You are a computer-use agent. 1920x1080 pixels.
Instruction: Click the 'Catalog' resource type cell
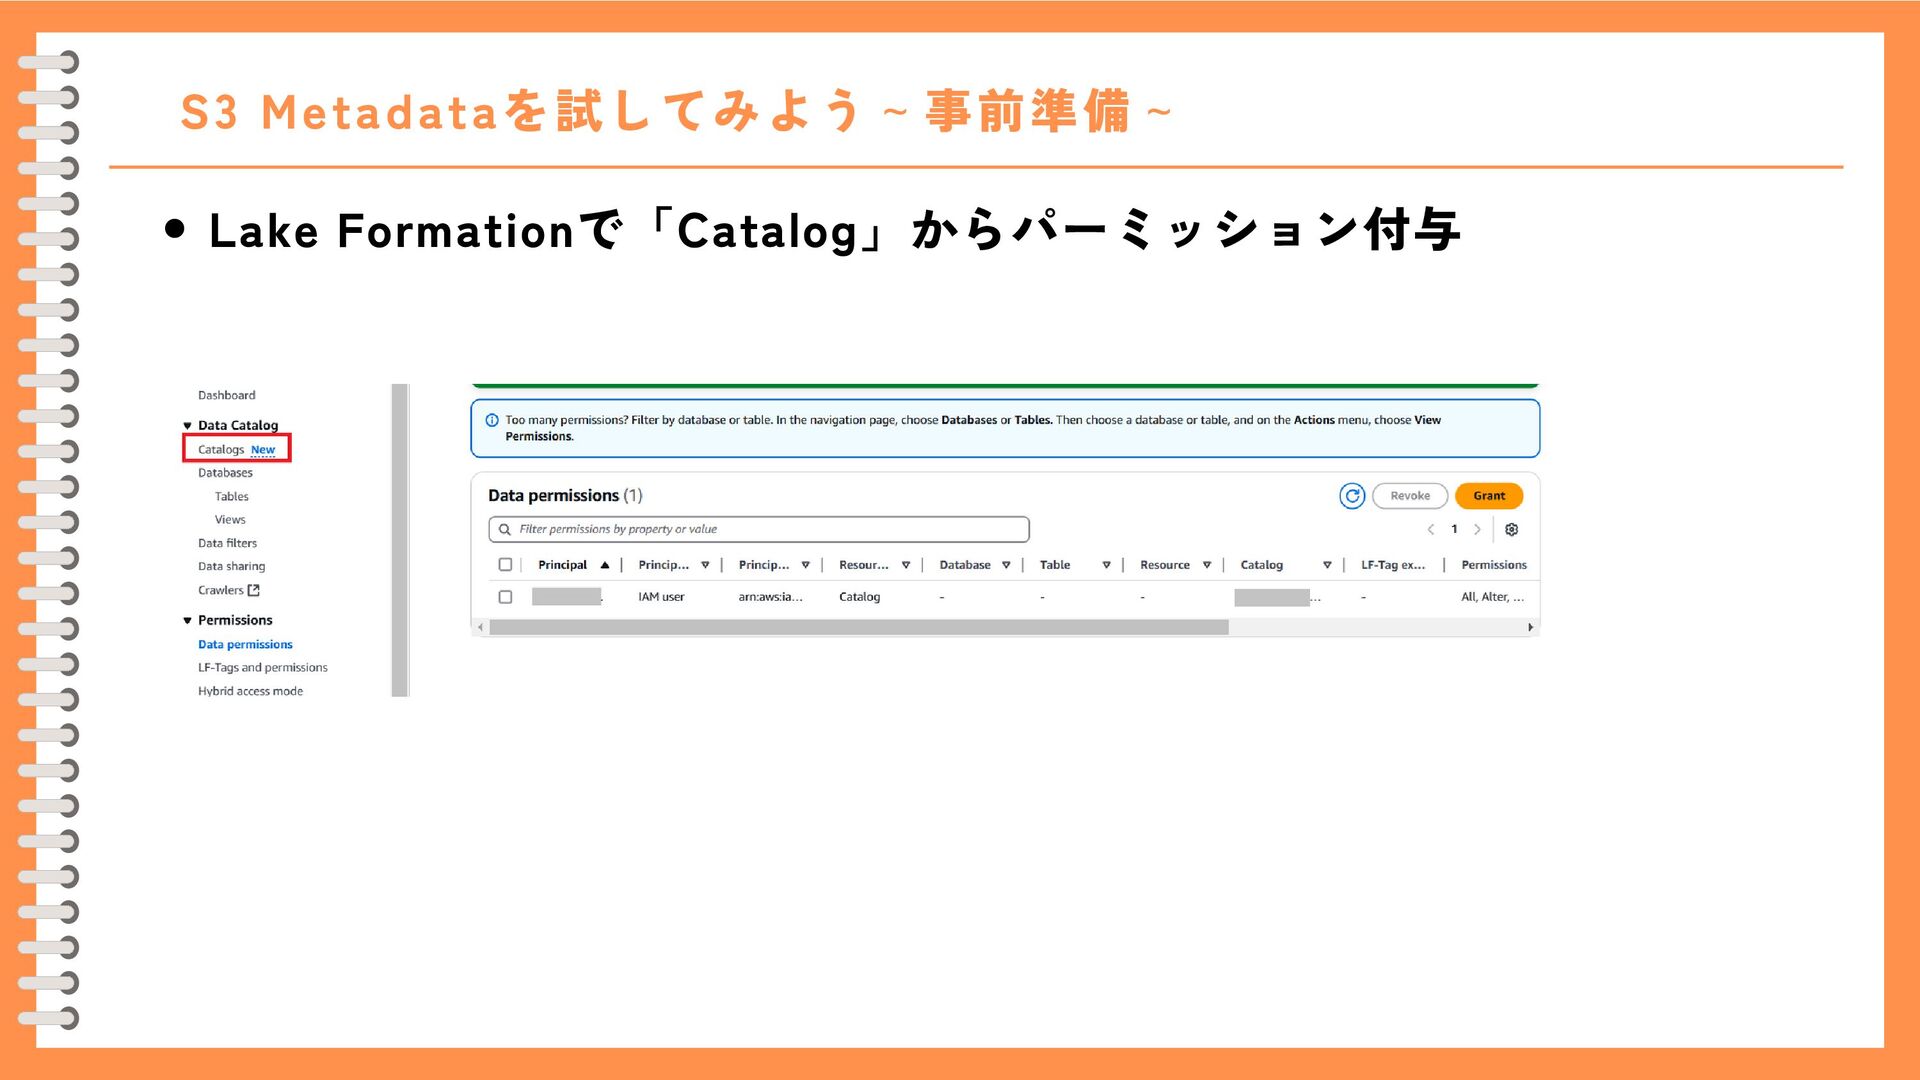coord(859,597)
